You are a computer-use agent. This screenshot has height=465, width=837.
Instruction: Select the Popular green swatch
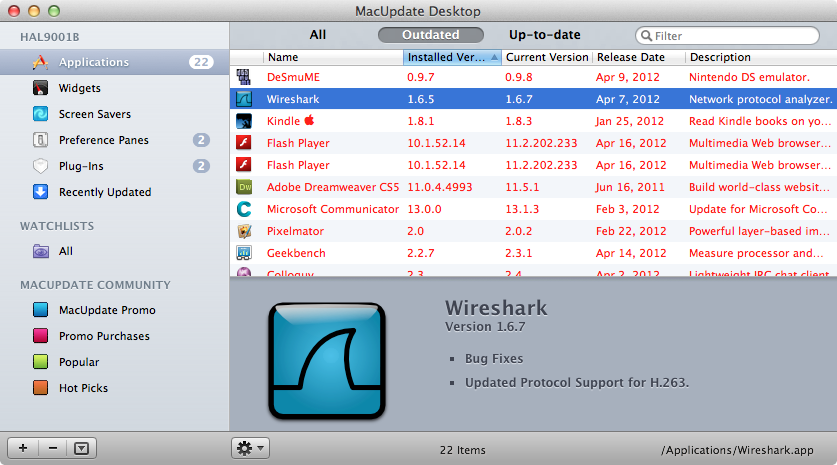tap(40, 362)
